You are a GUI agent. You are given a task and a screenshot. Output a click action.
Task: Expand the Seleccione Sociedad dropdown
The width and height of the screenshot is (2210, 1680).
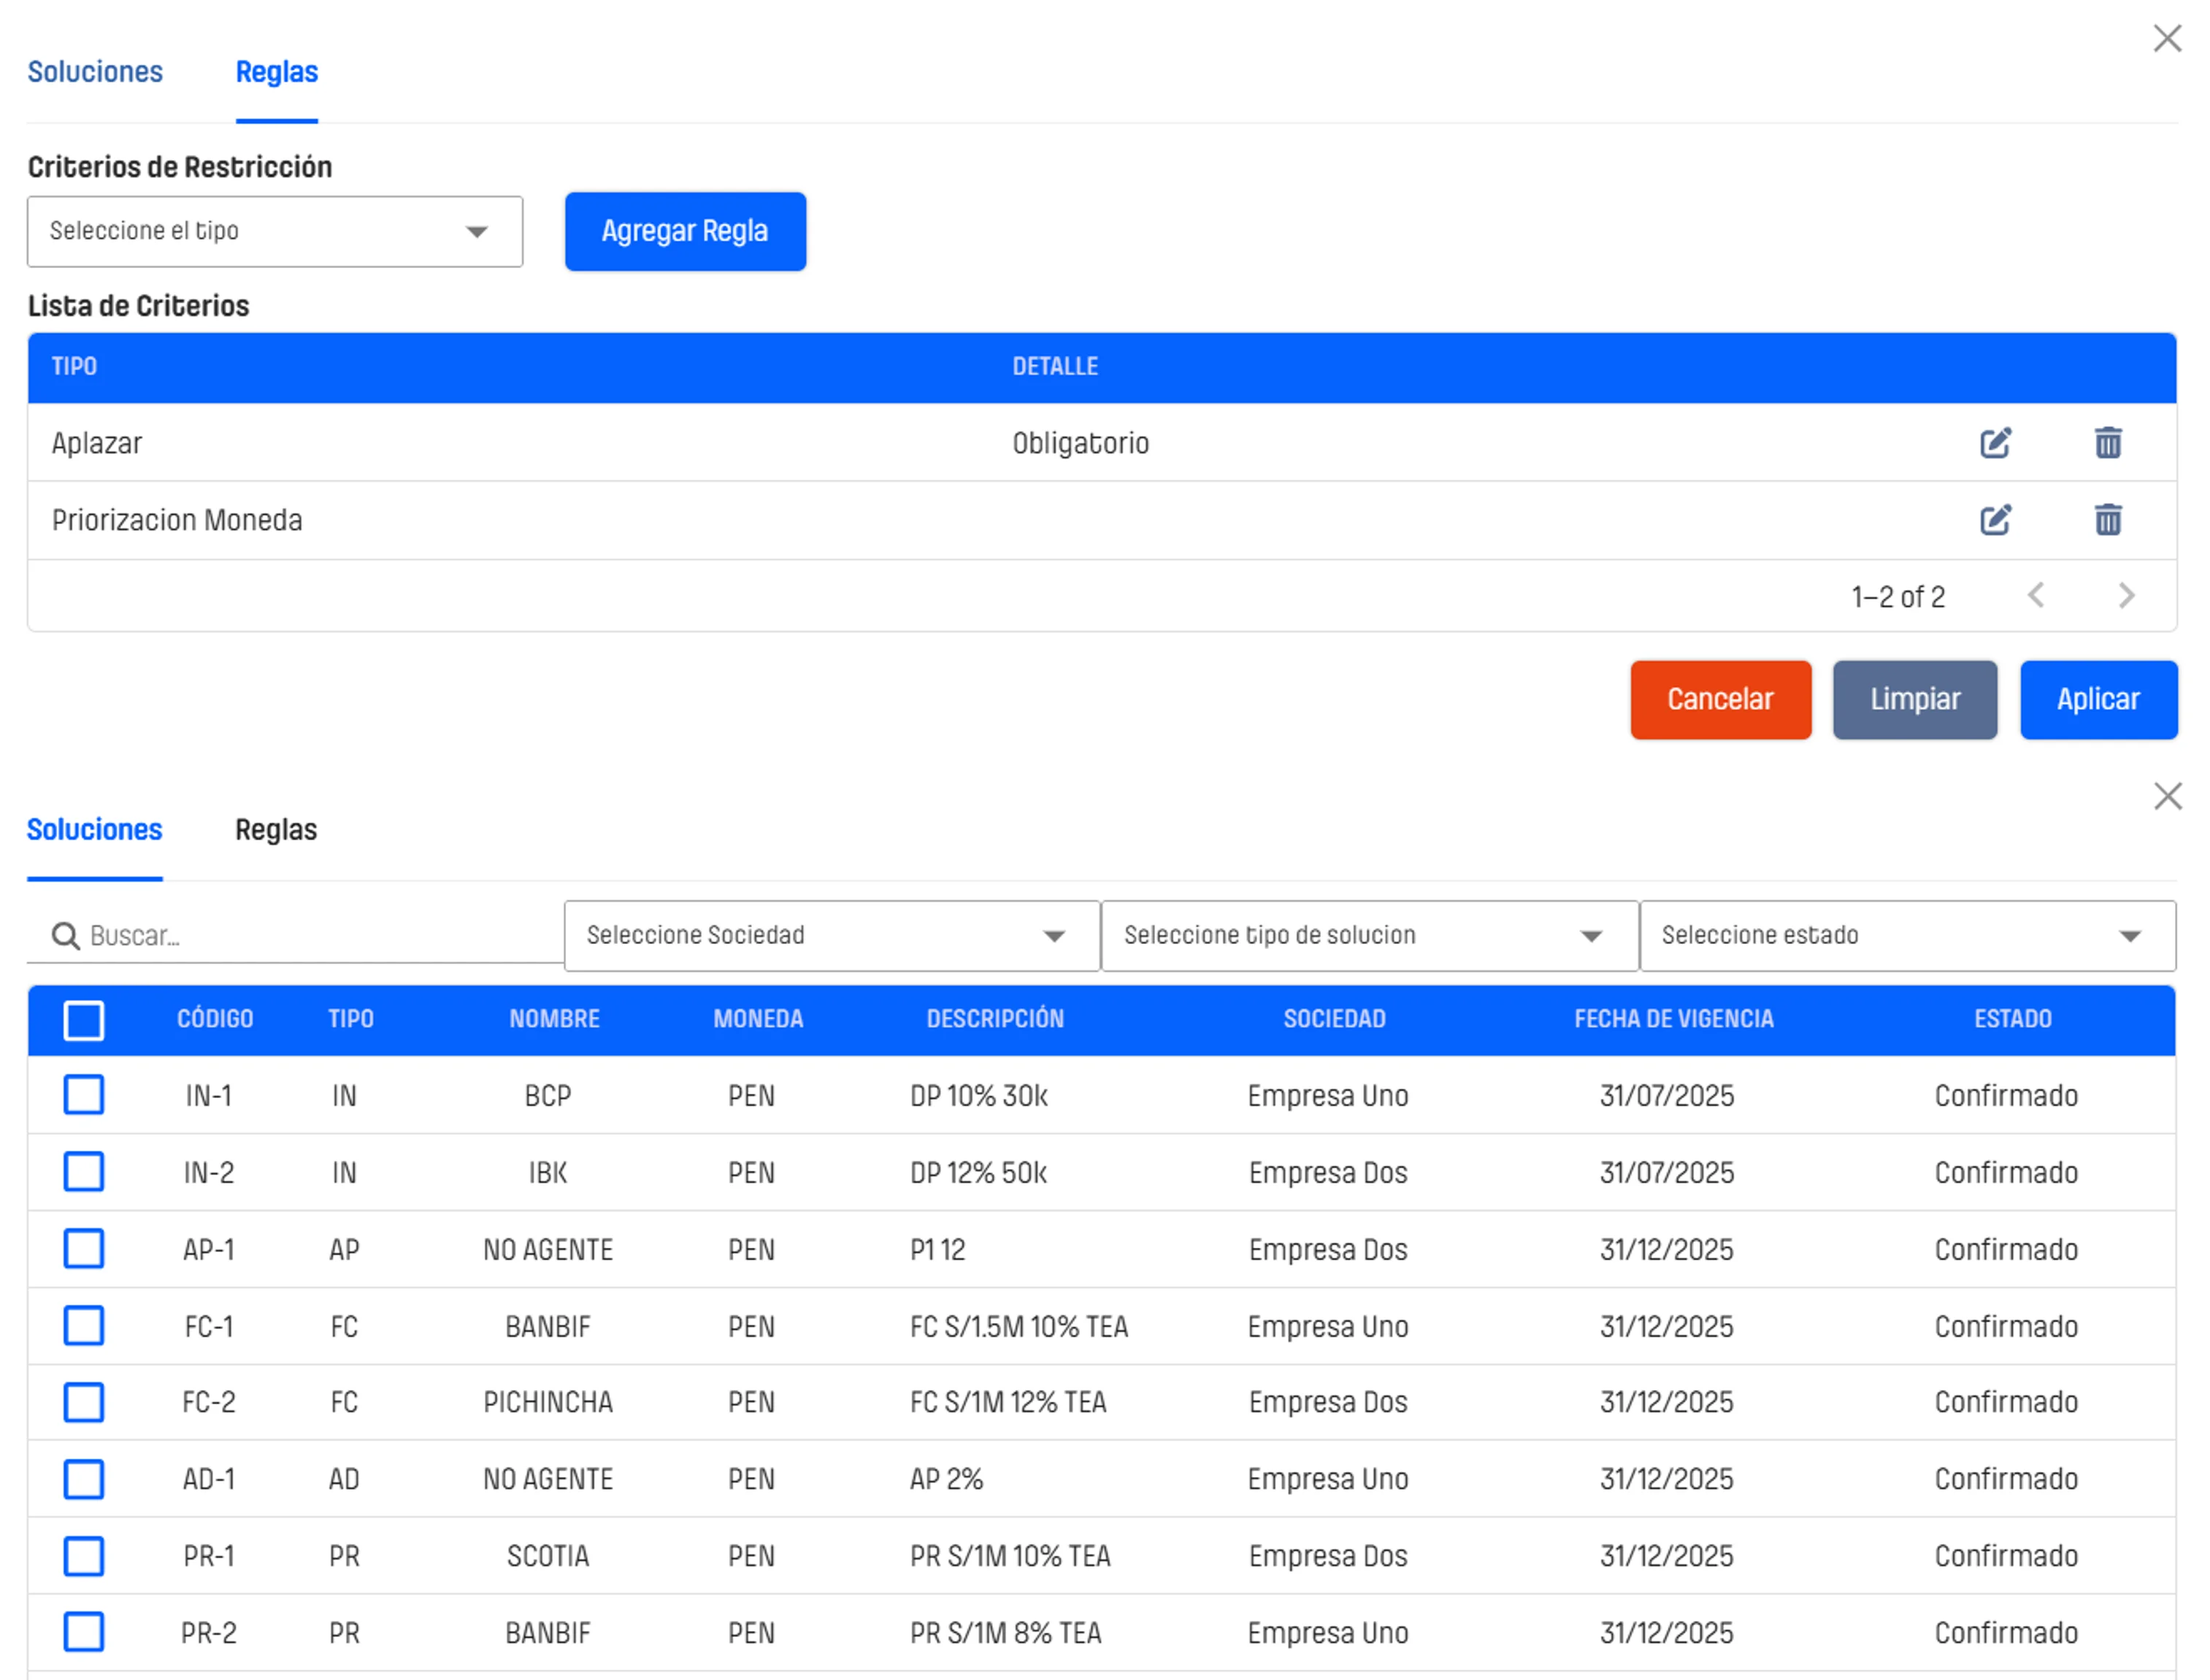pyautogui.click(x=831, y=936)
